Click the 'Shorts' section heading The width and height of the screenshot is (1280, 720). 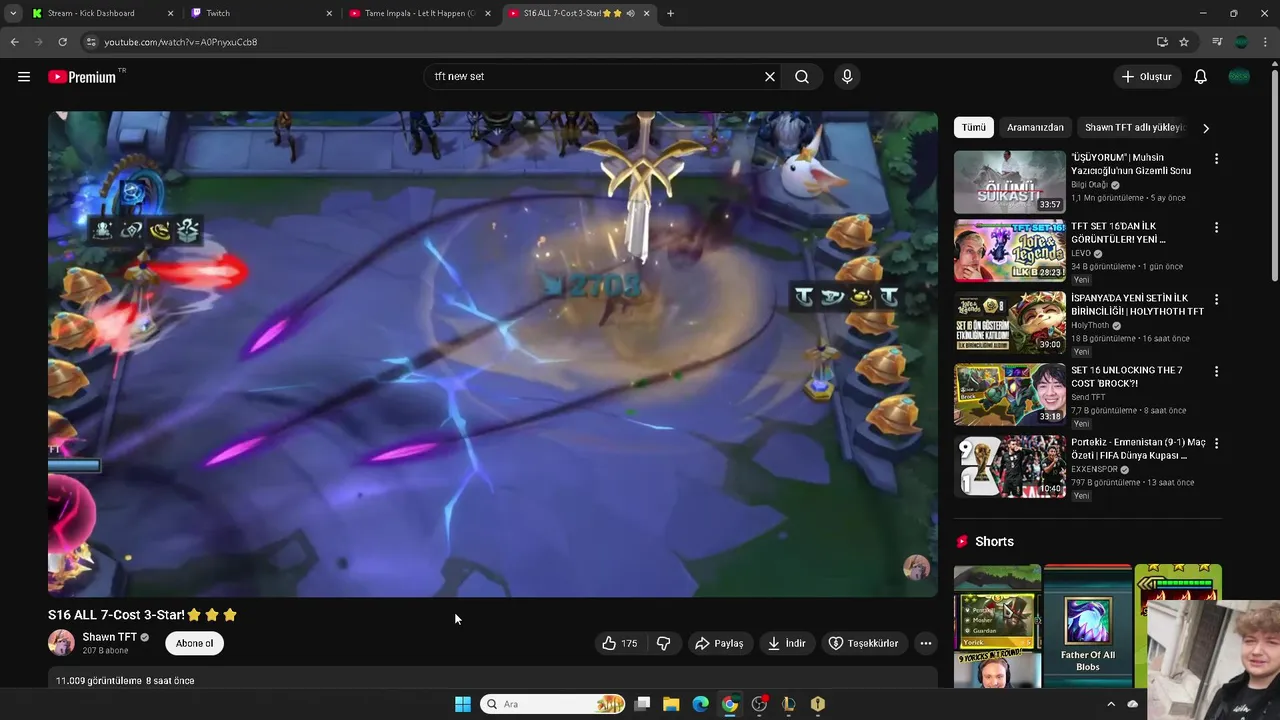(x=994, y=541)
